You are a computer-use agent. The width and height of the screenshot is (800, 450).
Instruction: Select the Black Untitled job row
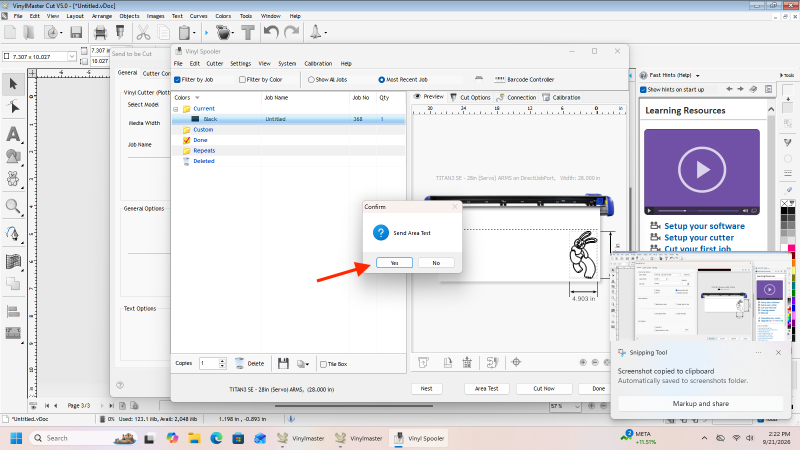[x=289, y=119]
